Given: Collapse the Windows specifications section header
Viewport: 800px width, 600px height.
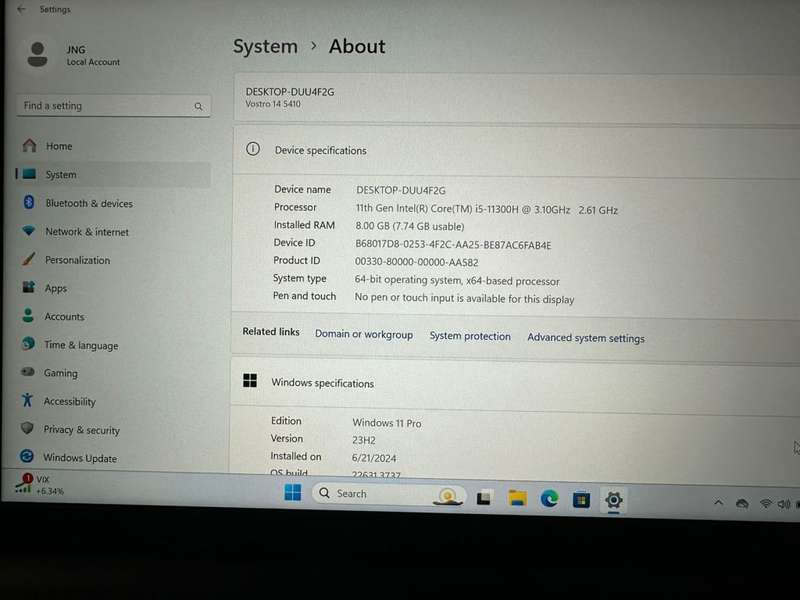Looking at the screenshot, I should pos(515,384).
